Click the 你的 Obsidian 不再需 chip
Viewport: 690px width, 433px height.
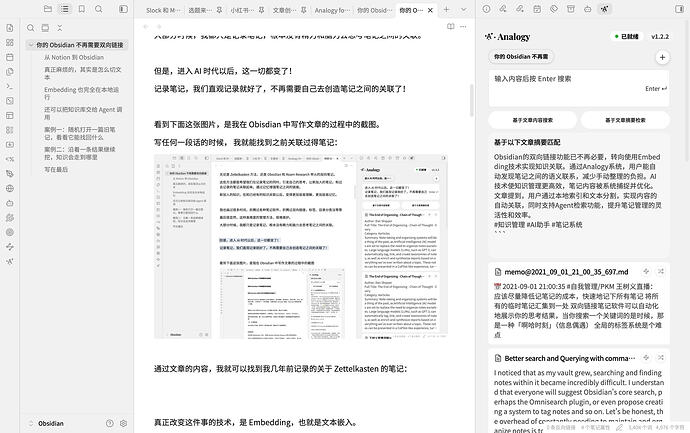(x=521, y=57)
